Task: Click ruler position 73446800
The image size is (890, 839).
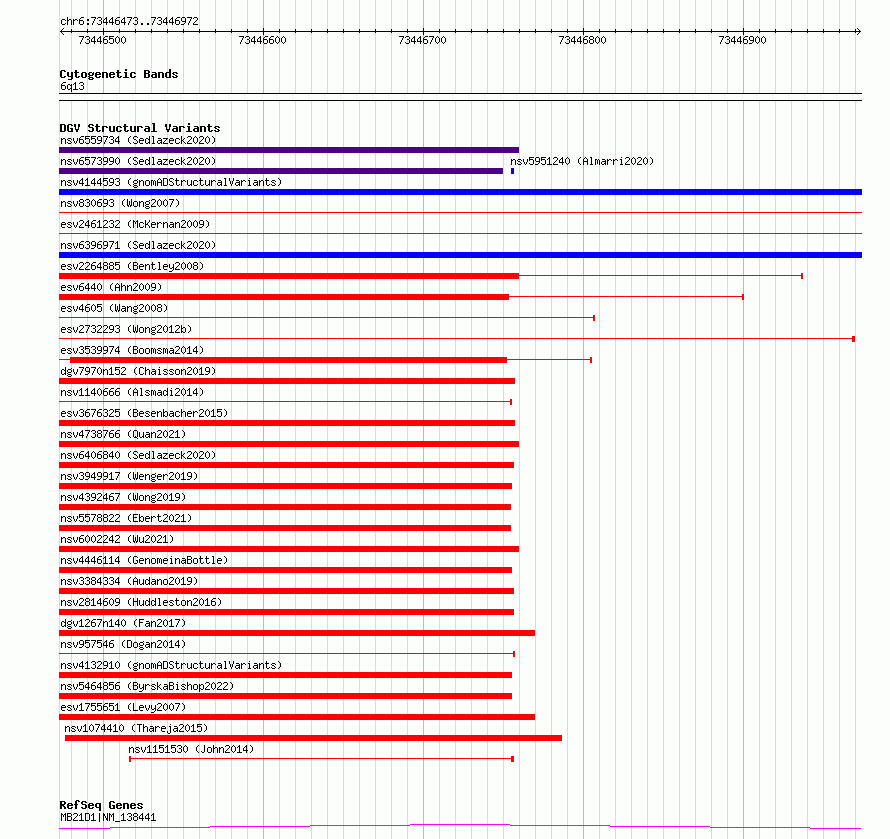Action: (583, 40)
